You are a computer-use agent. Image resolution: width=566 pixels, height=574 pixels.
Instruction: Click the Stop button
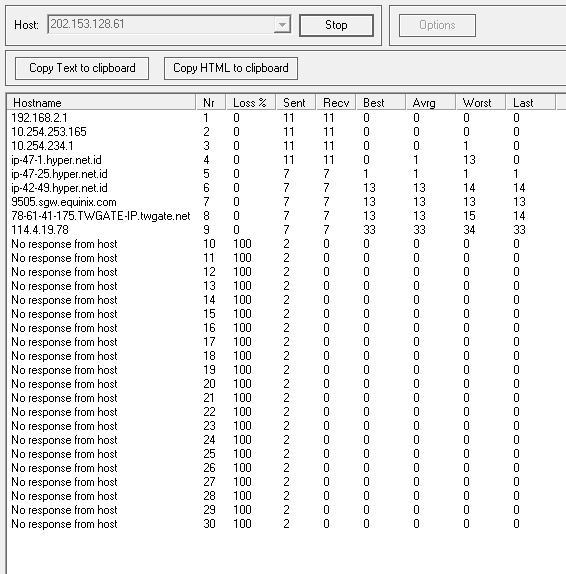(336, 25)
